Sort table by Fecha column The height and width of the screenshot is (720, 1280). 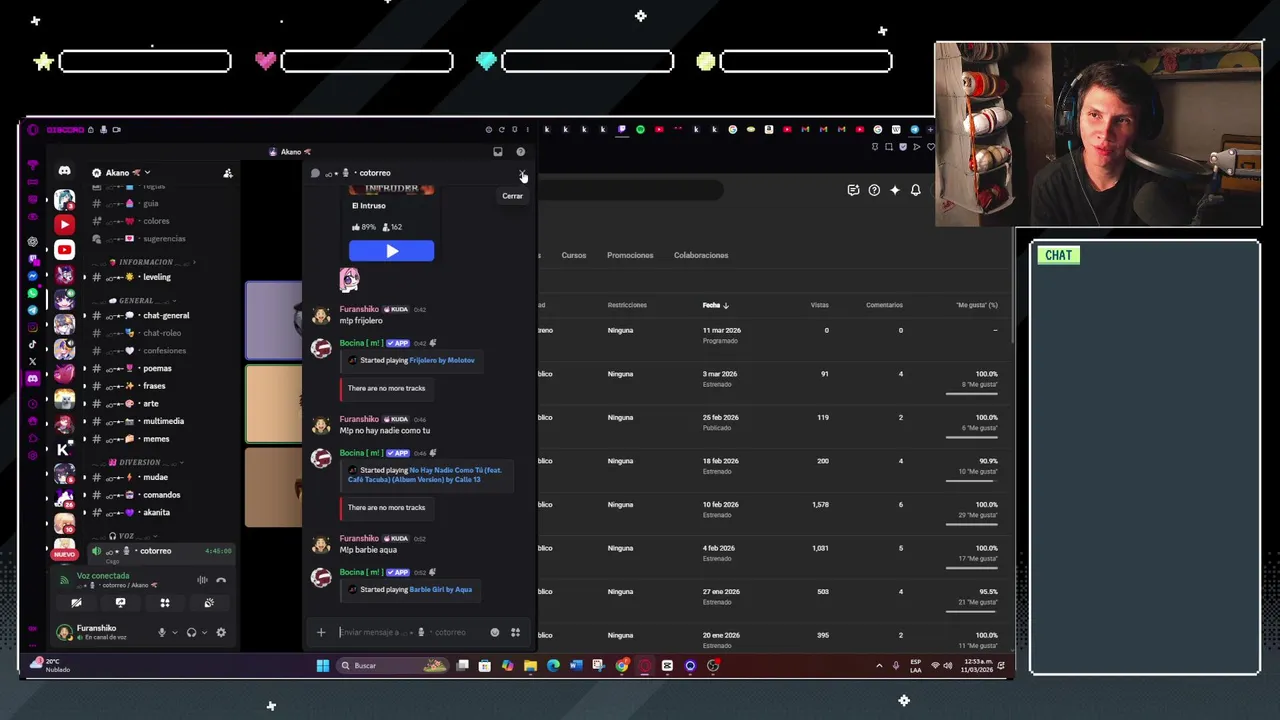715,305
